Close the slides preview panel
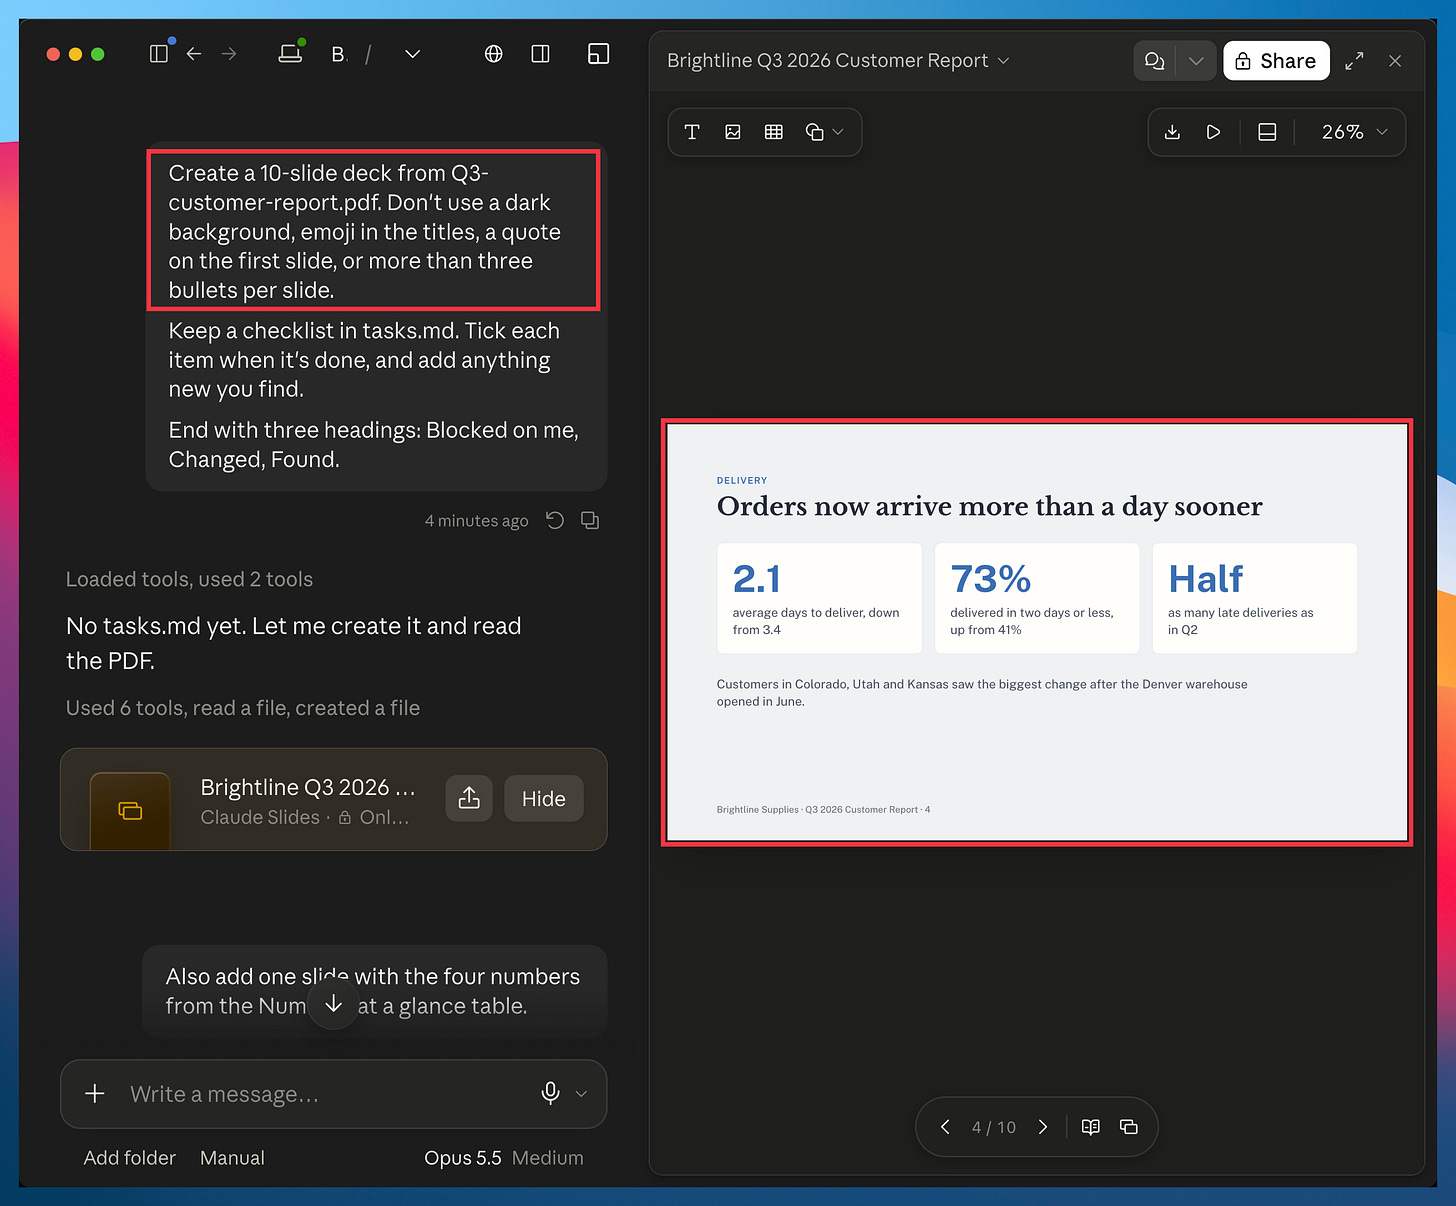The width and height of the screenshot is (1456, 1206). (x=1395, y=61)
